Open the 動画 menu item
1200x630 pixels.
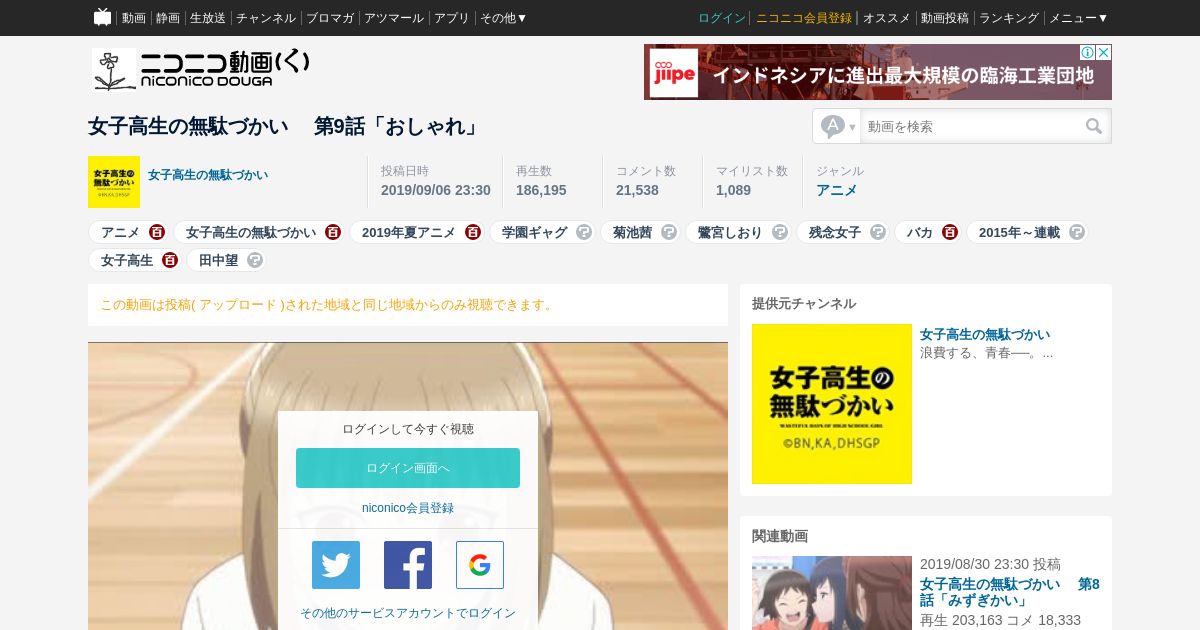point(134,18)
